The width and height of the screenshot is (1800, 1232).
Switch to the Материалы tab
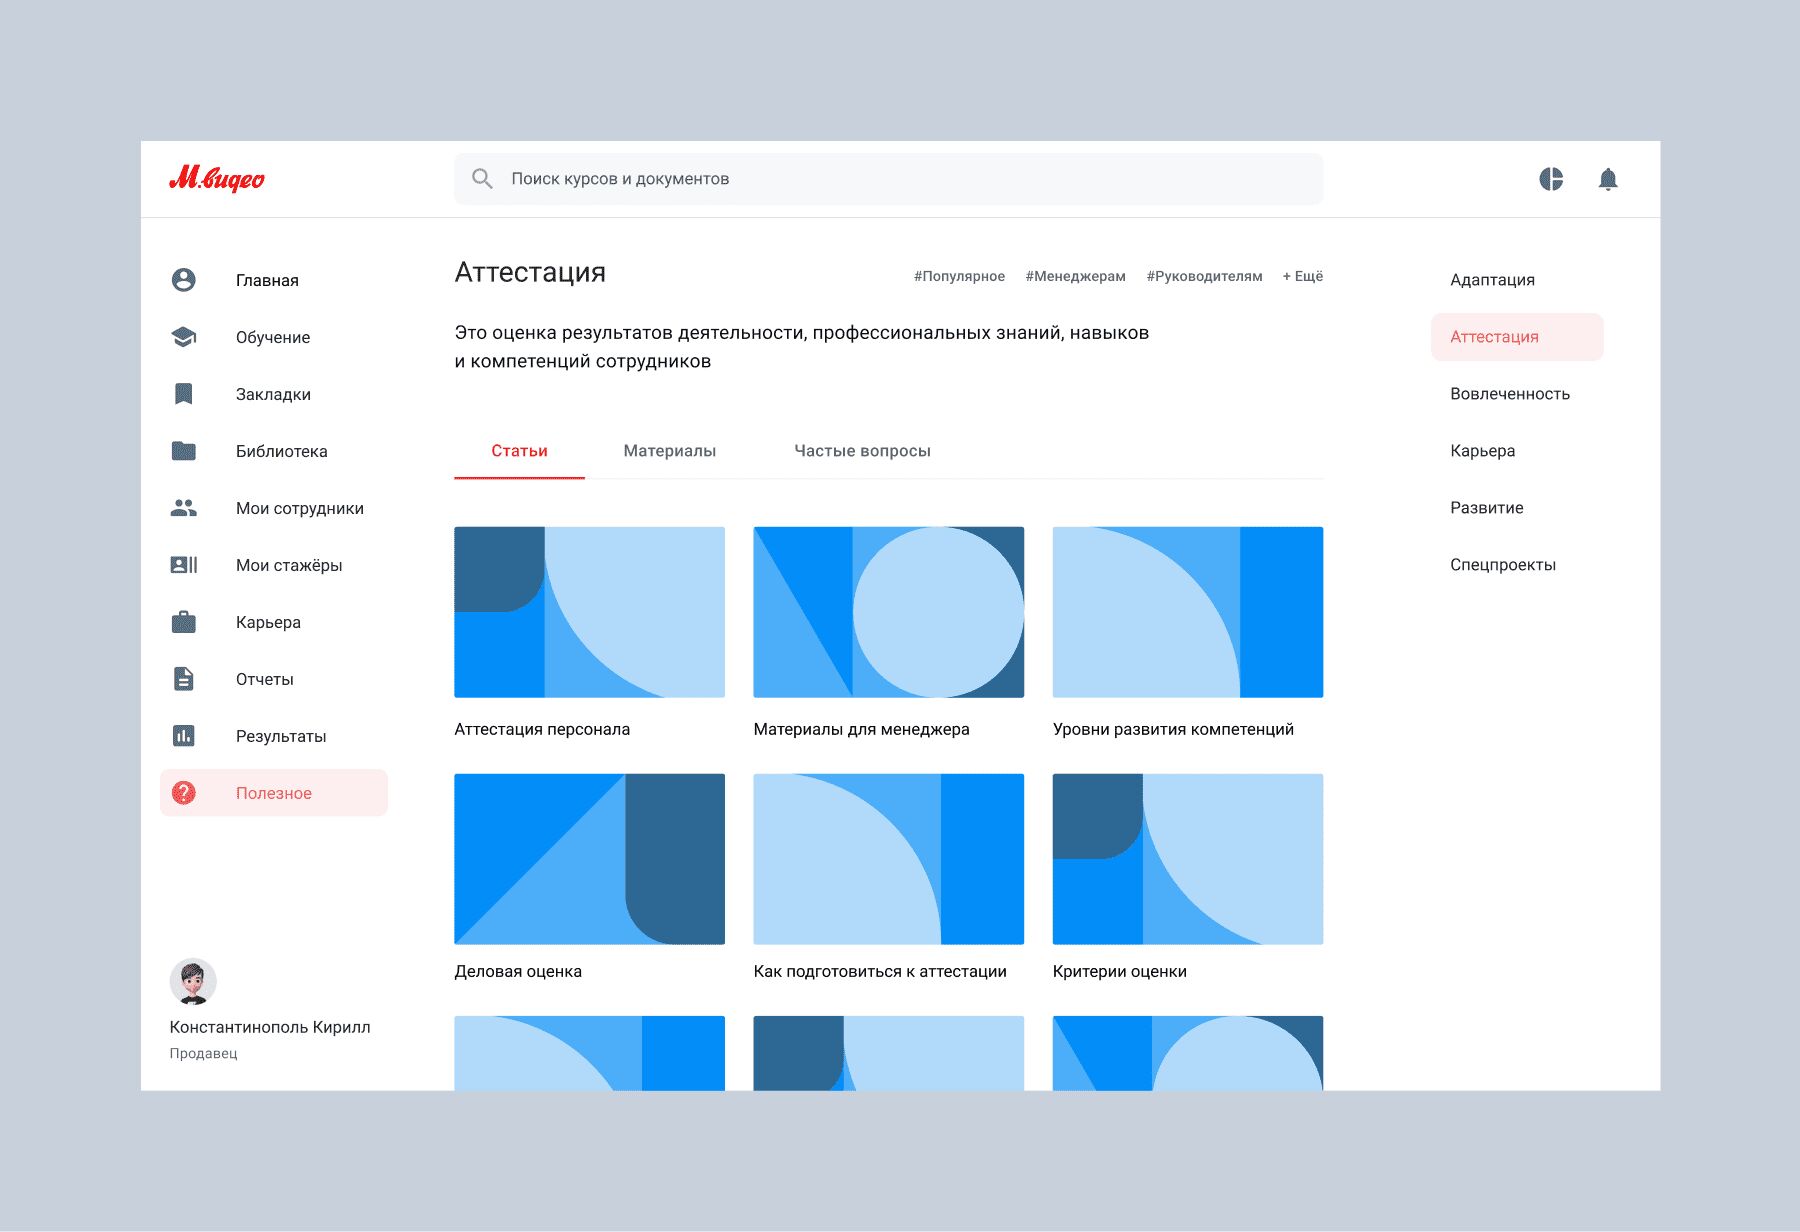point(669,451)
